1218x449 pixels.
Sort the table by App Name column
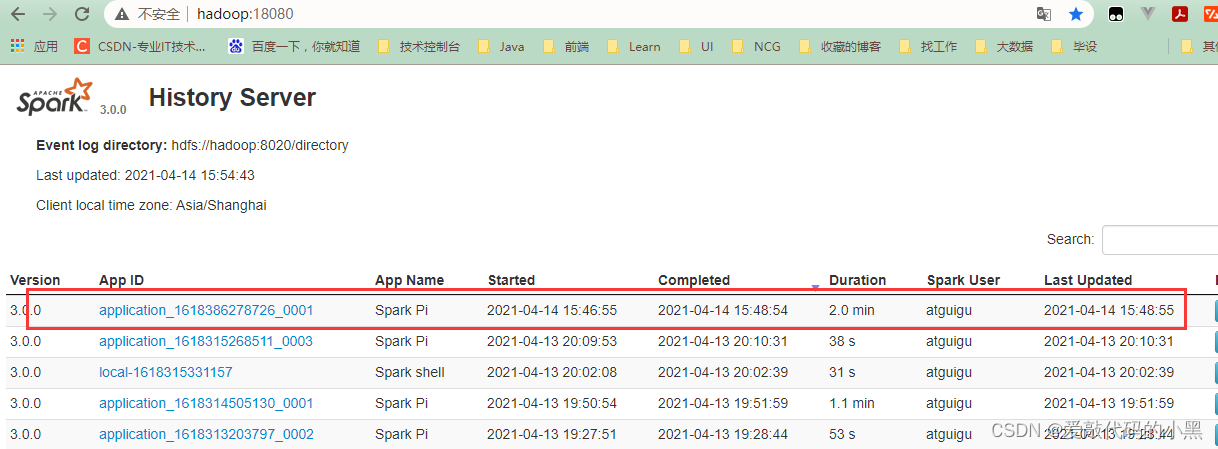pyautogui.click(x=409, y=280)
